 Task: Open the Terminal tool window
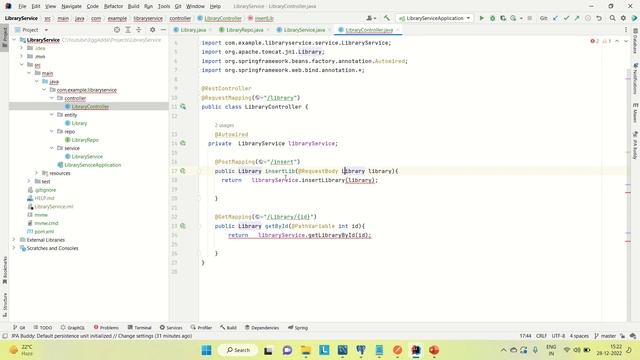[140, 327]
